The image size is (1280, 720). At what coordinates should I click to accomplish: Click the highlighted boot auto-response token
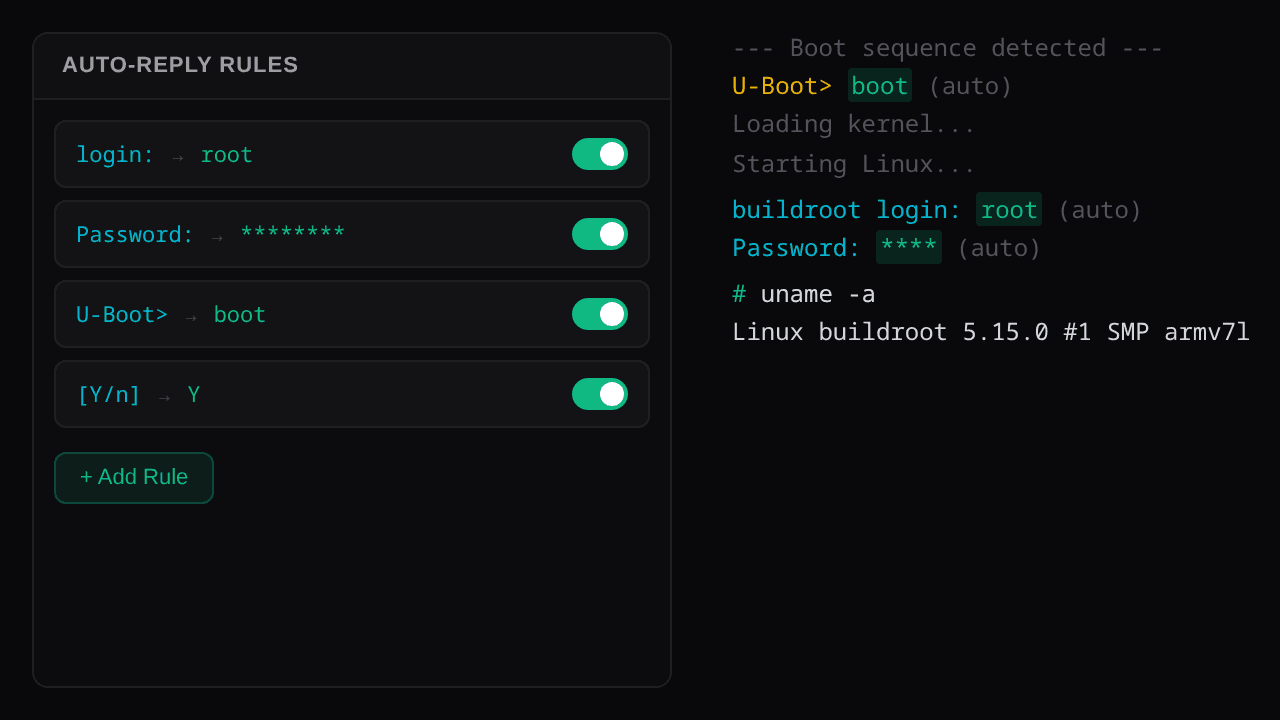click(879, 86)
